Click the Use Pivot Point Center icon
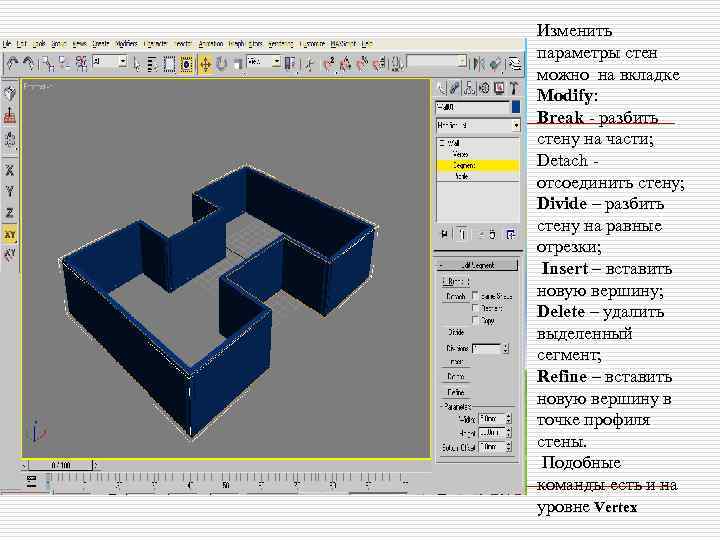 [x=291, y=64]
